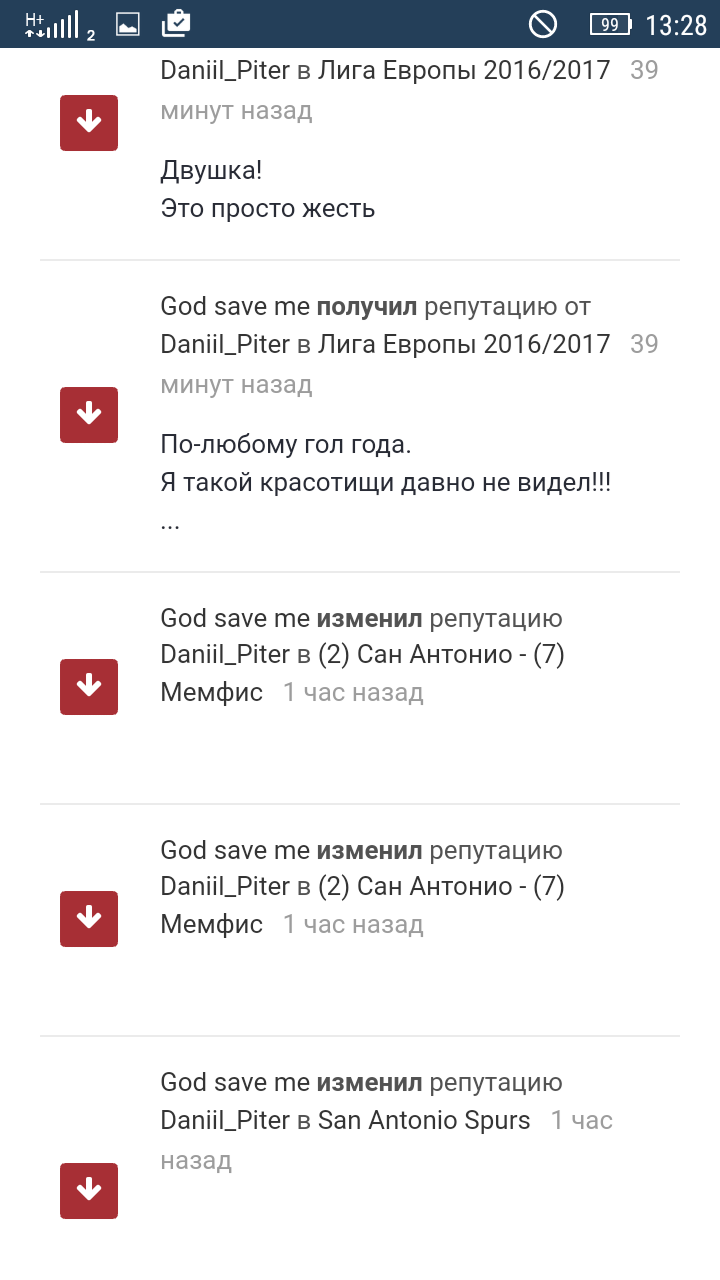Tap the 13:28 clock in the status bar
The width and height of the screenshot is (720, 1280).
click(x=675, y=25)
